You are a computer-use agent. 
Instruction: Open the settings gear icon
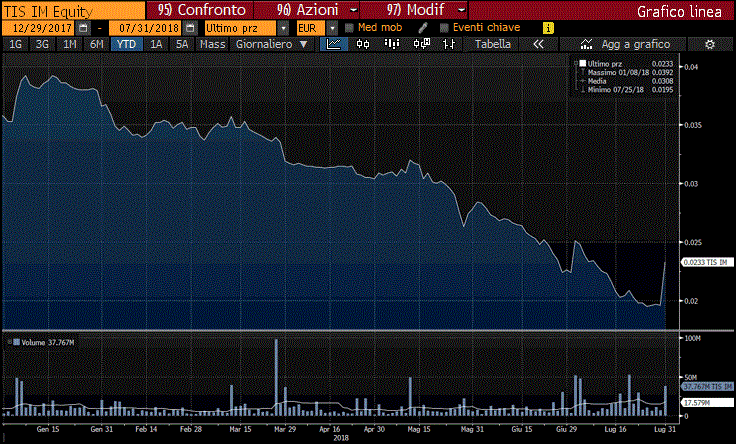pyautogui.click(x=710, y=44)
